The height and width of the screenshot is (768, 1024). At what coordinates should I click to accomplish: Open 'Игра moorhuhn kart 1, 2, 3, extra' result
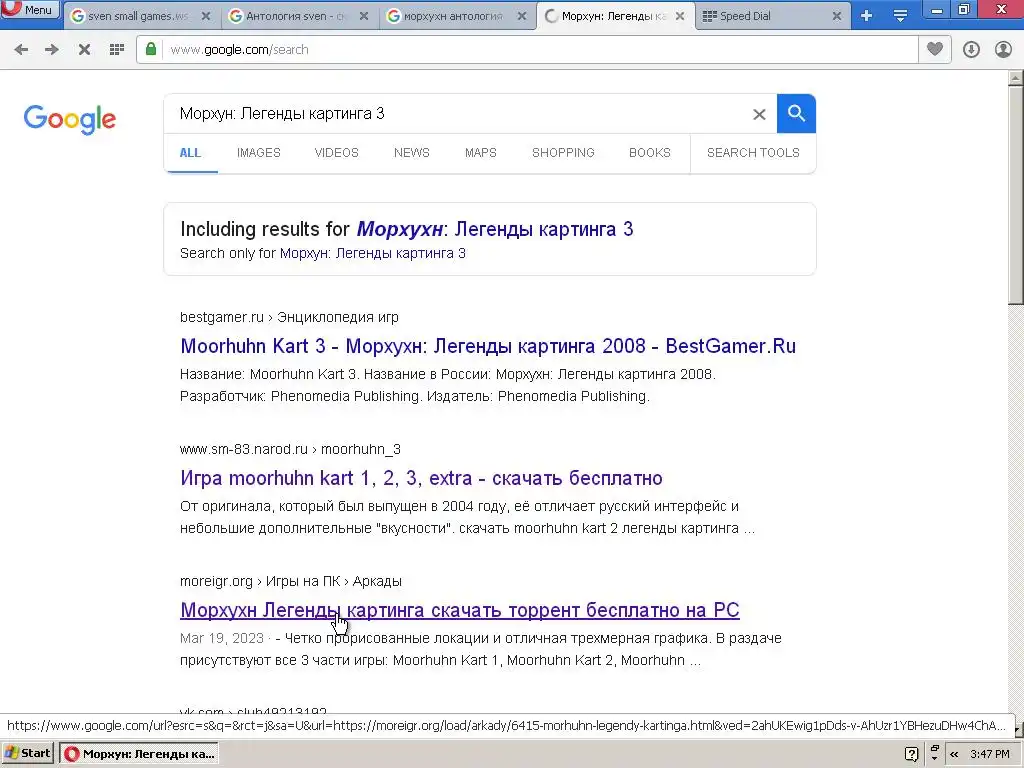(x=421, y=478)
